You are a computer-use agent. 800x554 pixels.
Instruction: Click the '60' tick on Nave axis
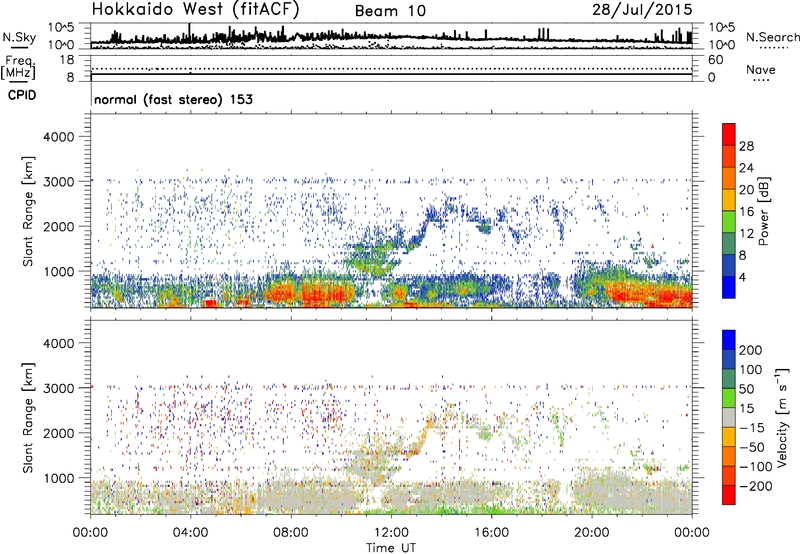coord(715,60)
